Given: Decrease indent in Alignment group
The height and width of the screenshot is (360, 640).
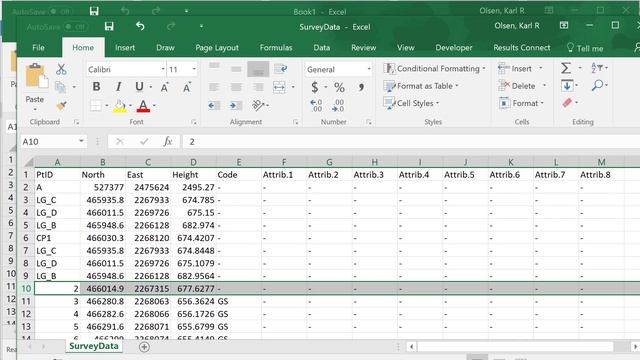Looking at the screenshot, I should coord(214,106).
